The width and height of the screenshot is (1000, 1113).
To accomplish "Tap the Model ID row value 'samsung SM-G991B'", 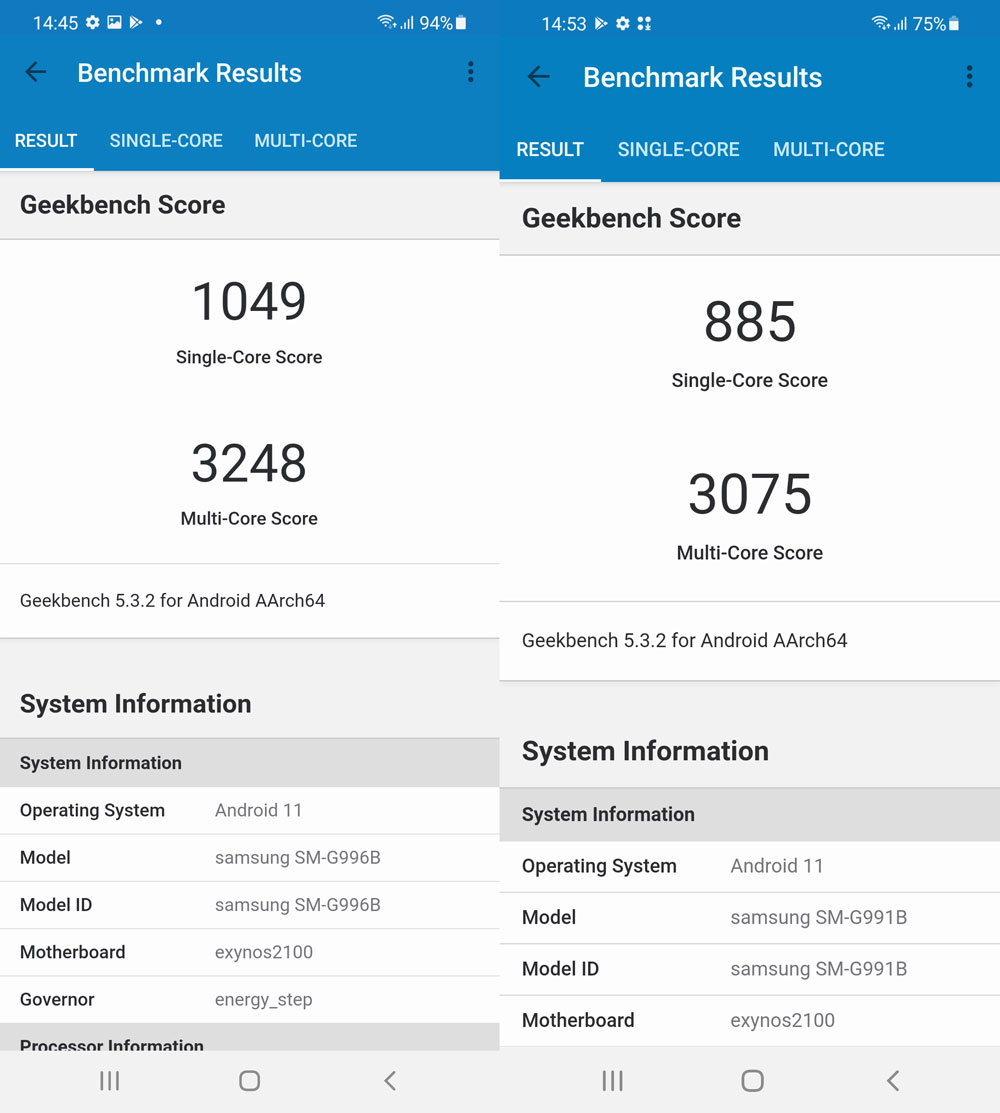I will pyautogui.click(x=819, y=969).
